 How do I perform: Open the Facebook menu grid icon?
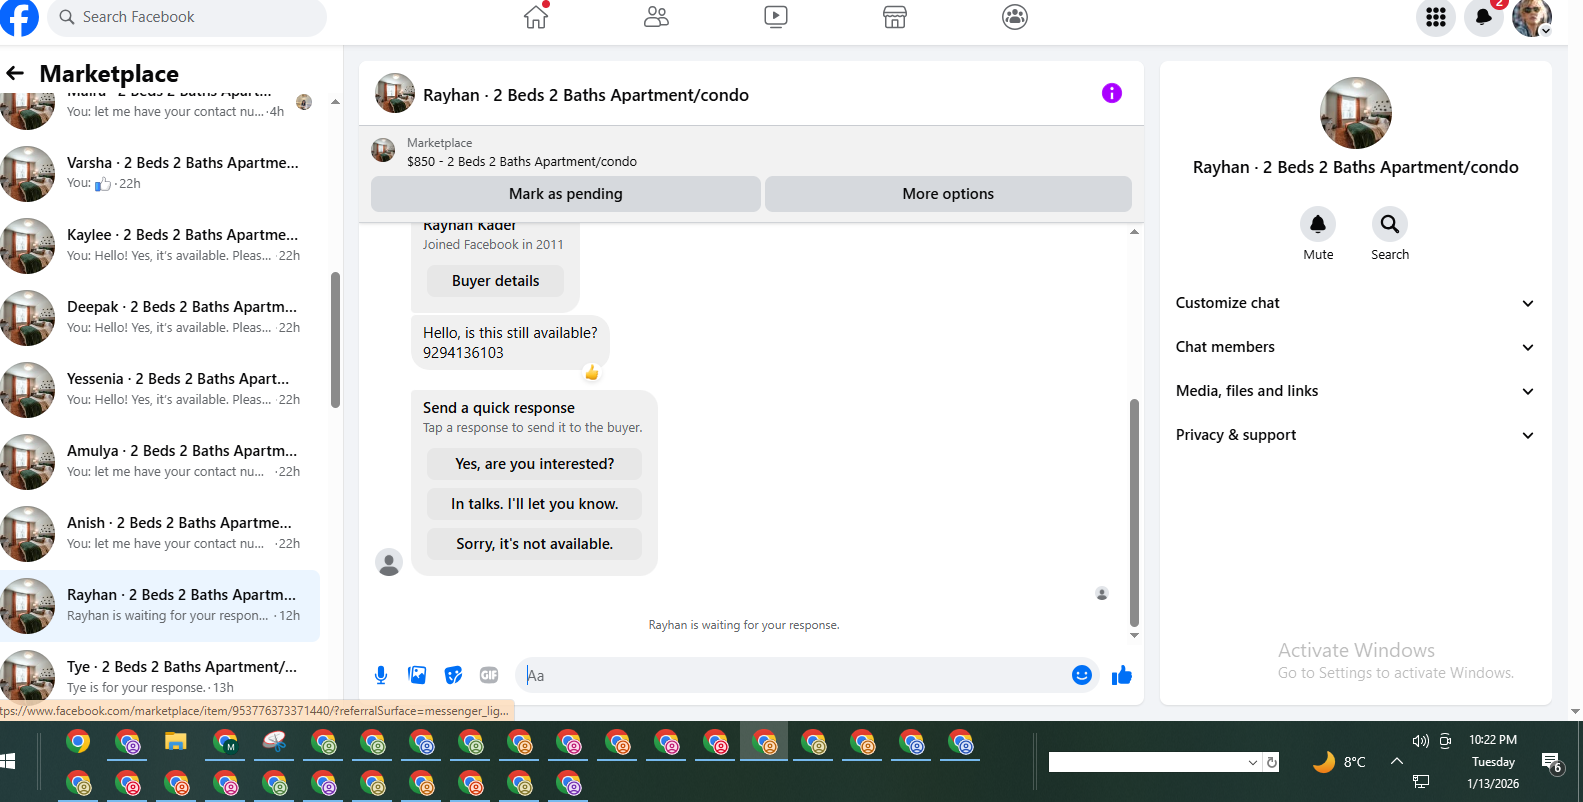click(x=1436, y=17)
